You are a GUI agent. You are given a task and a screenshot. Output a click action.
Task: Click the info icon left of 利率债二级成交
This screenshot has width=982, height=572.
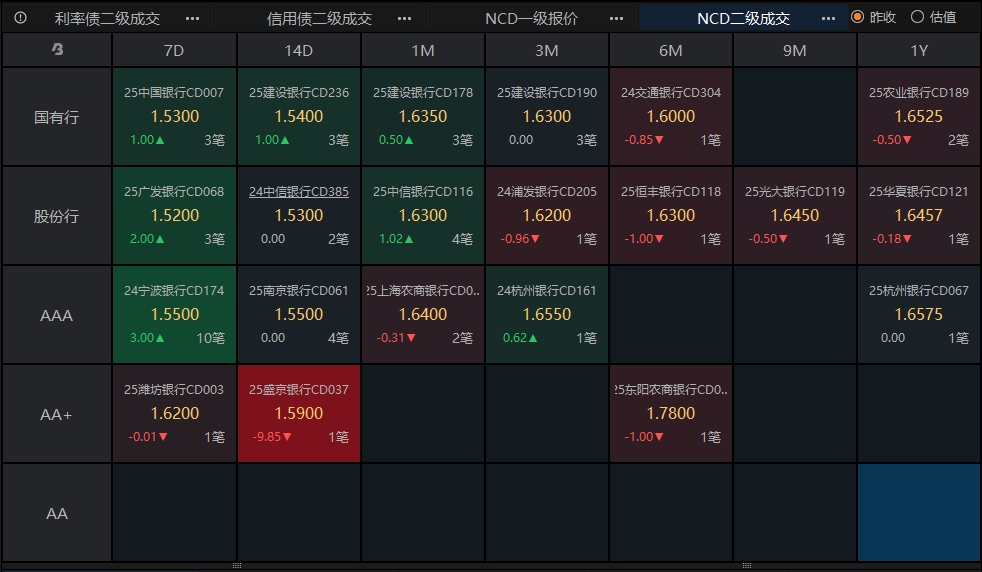pyautogui.click(x=21, y=18)
